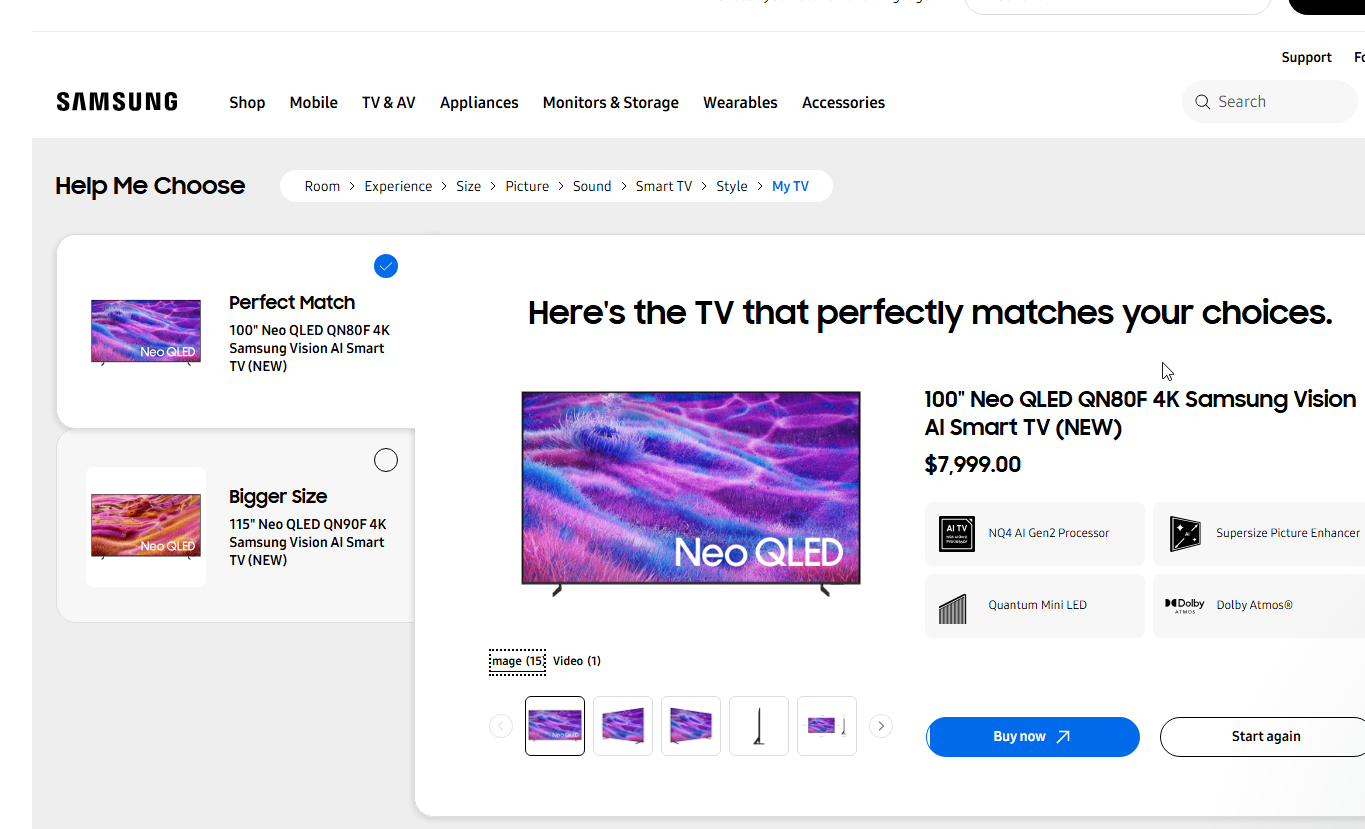Viewport: 1365px width, 829px height.
Task: Click the NQ4 AI Gen2 Processor label
Action: click(x=1049, y=533)
